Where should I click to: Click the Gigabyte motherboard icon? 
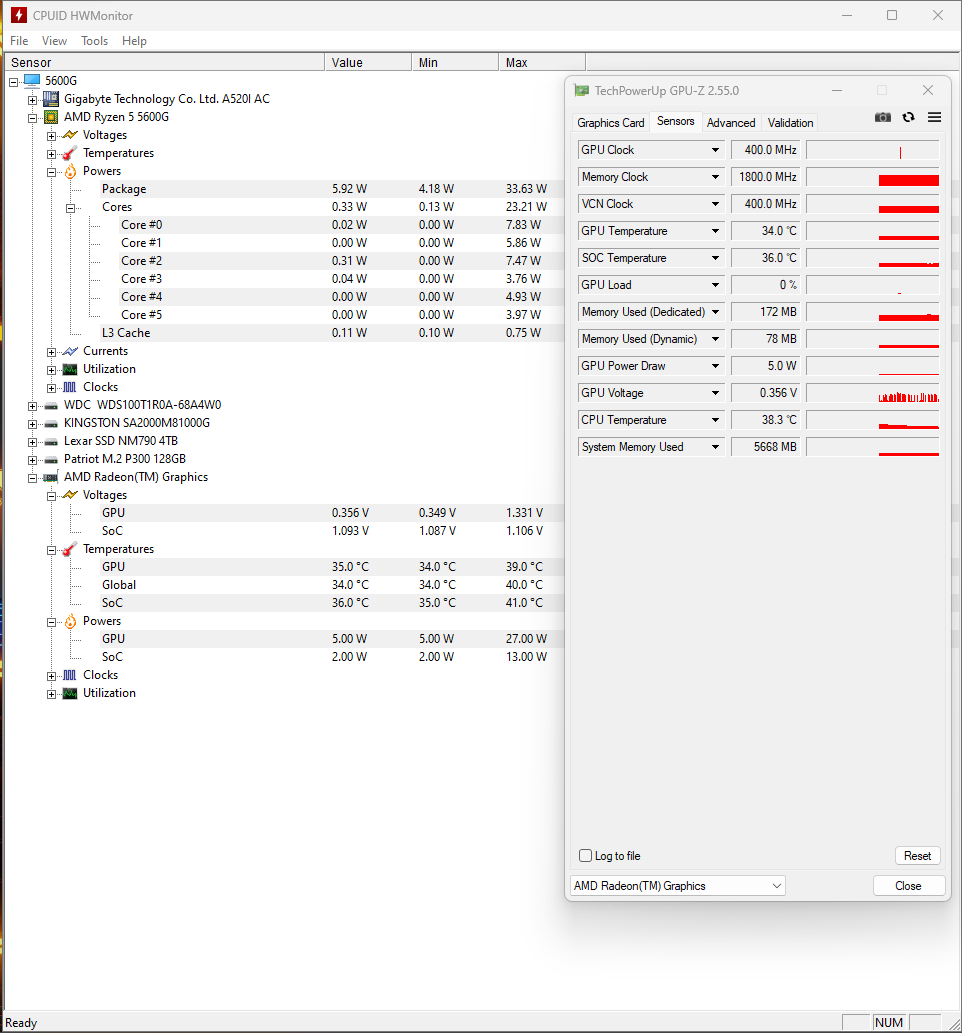[x=51, y=99]
